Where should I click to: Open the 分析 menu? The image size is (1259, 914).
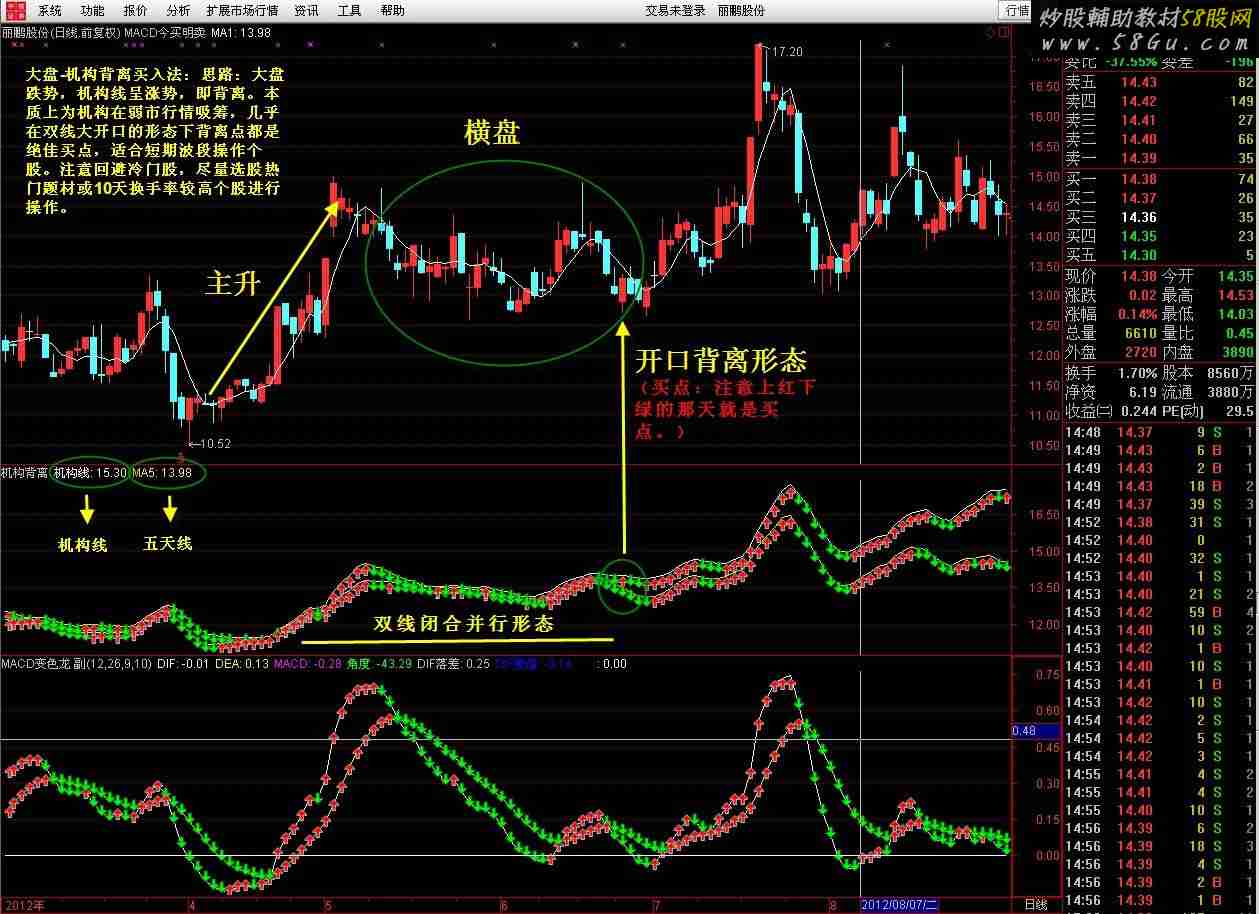click(178, 10)
